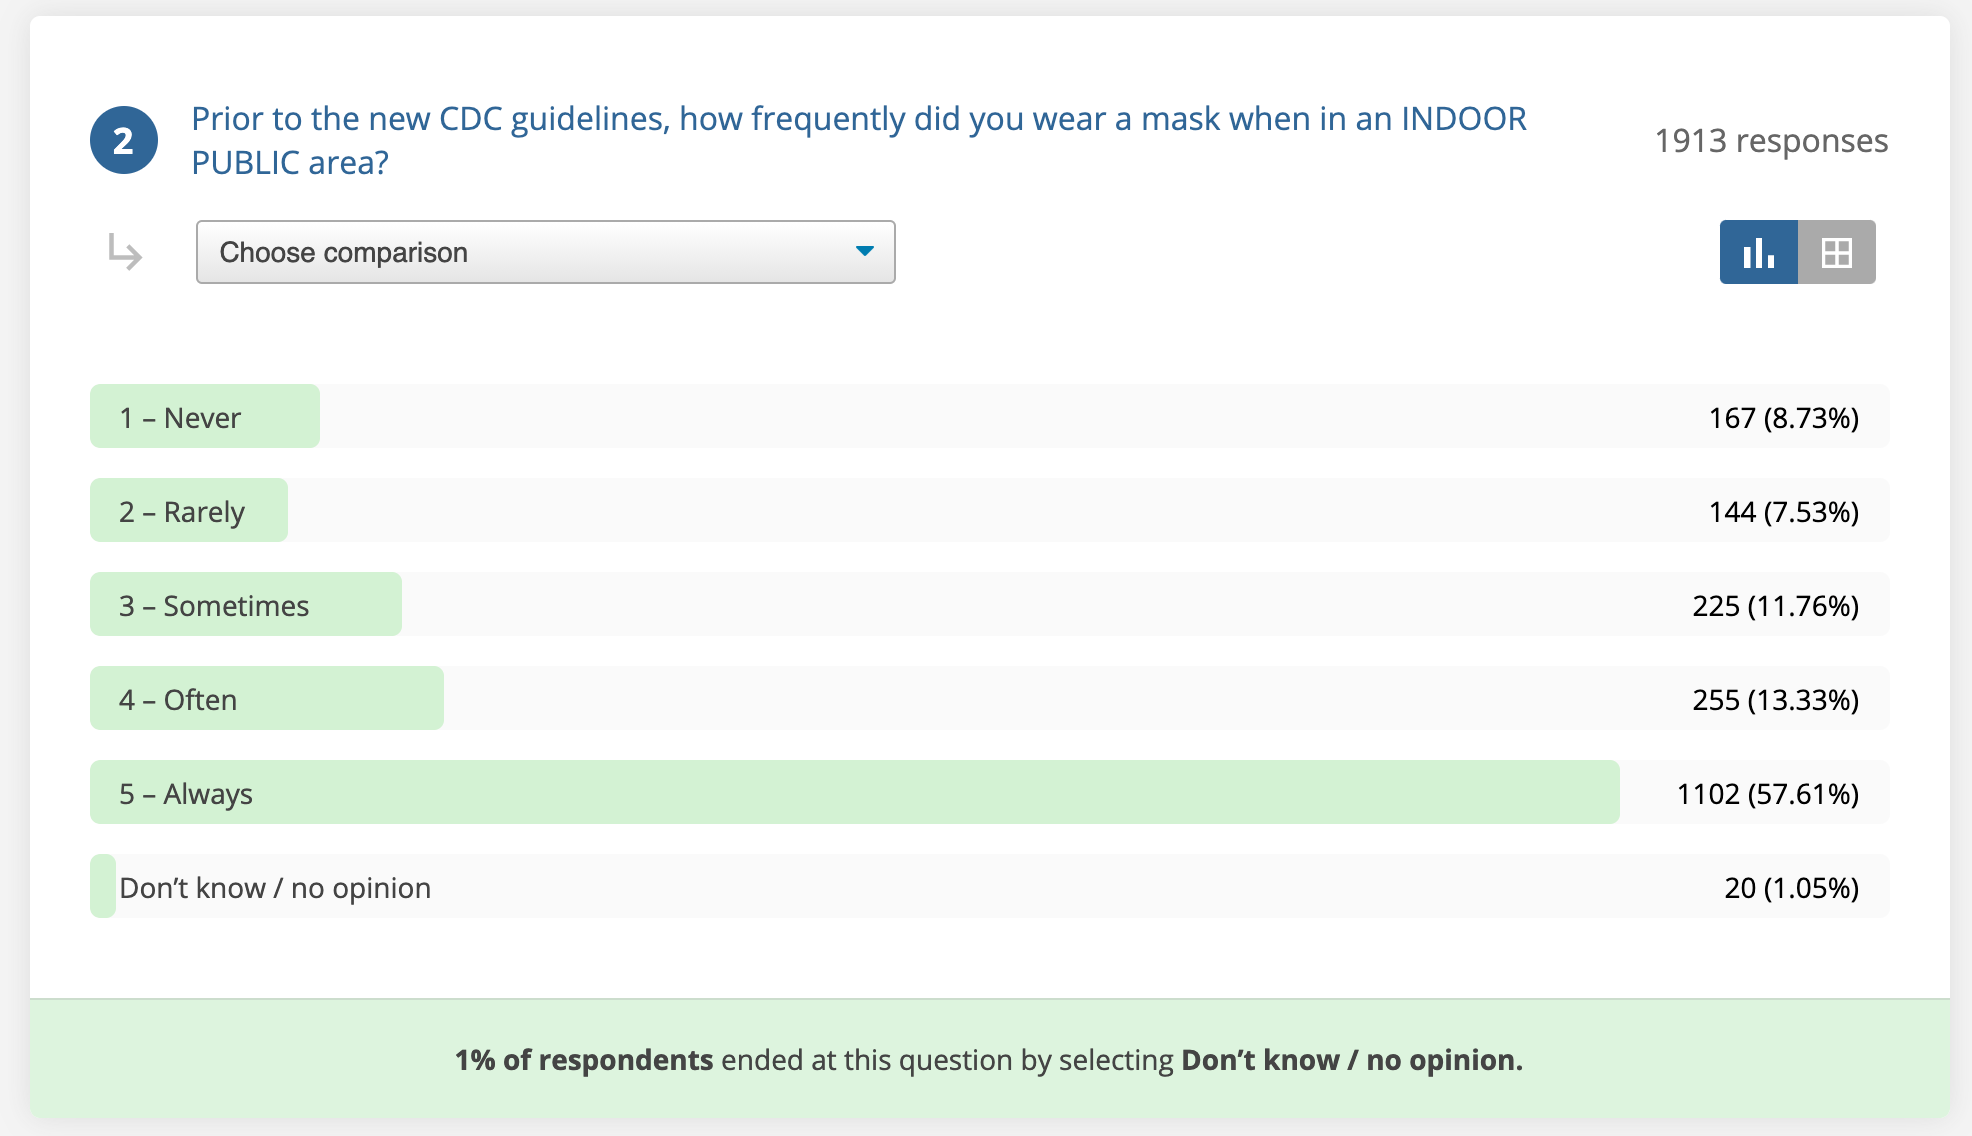Select the '1 – Never' bar
This screenshot has height=1136, width=1972.
pos(205,416)
